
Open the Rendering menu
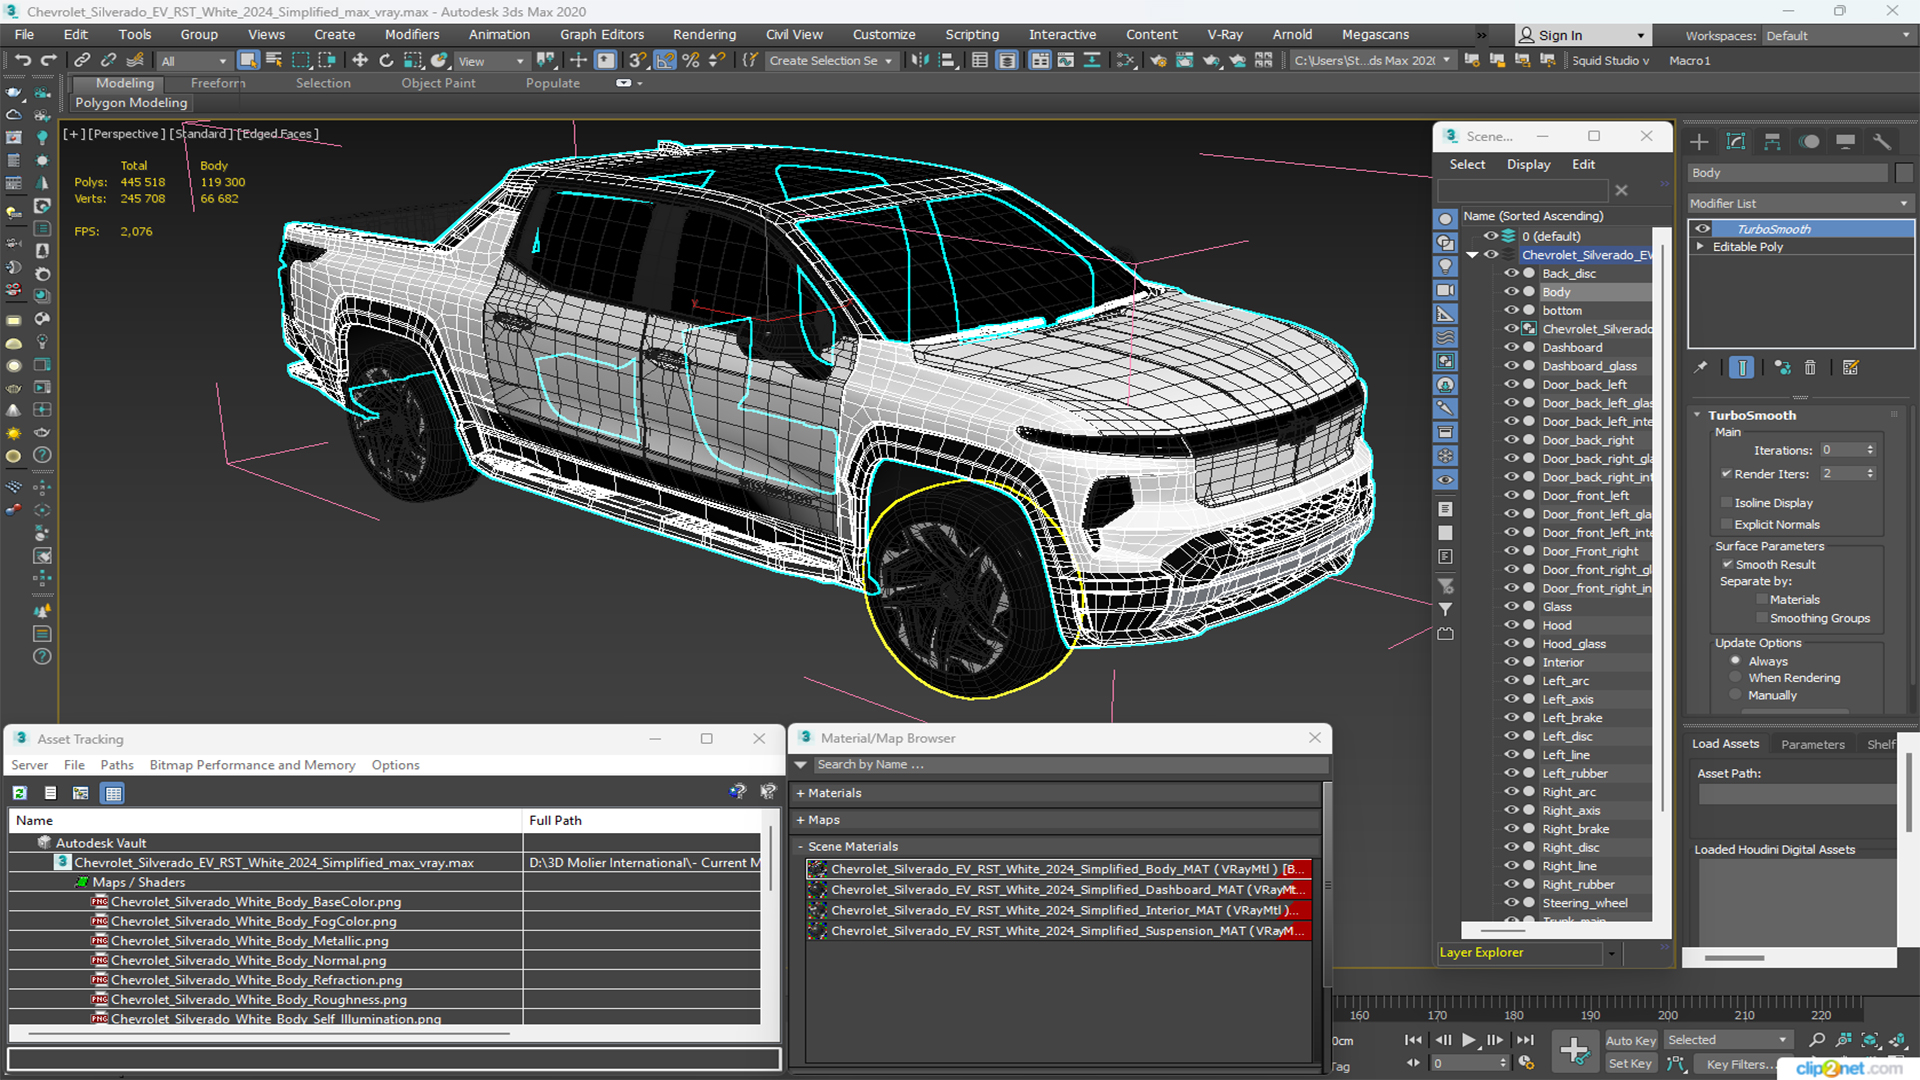tap(704, 34)
